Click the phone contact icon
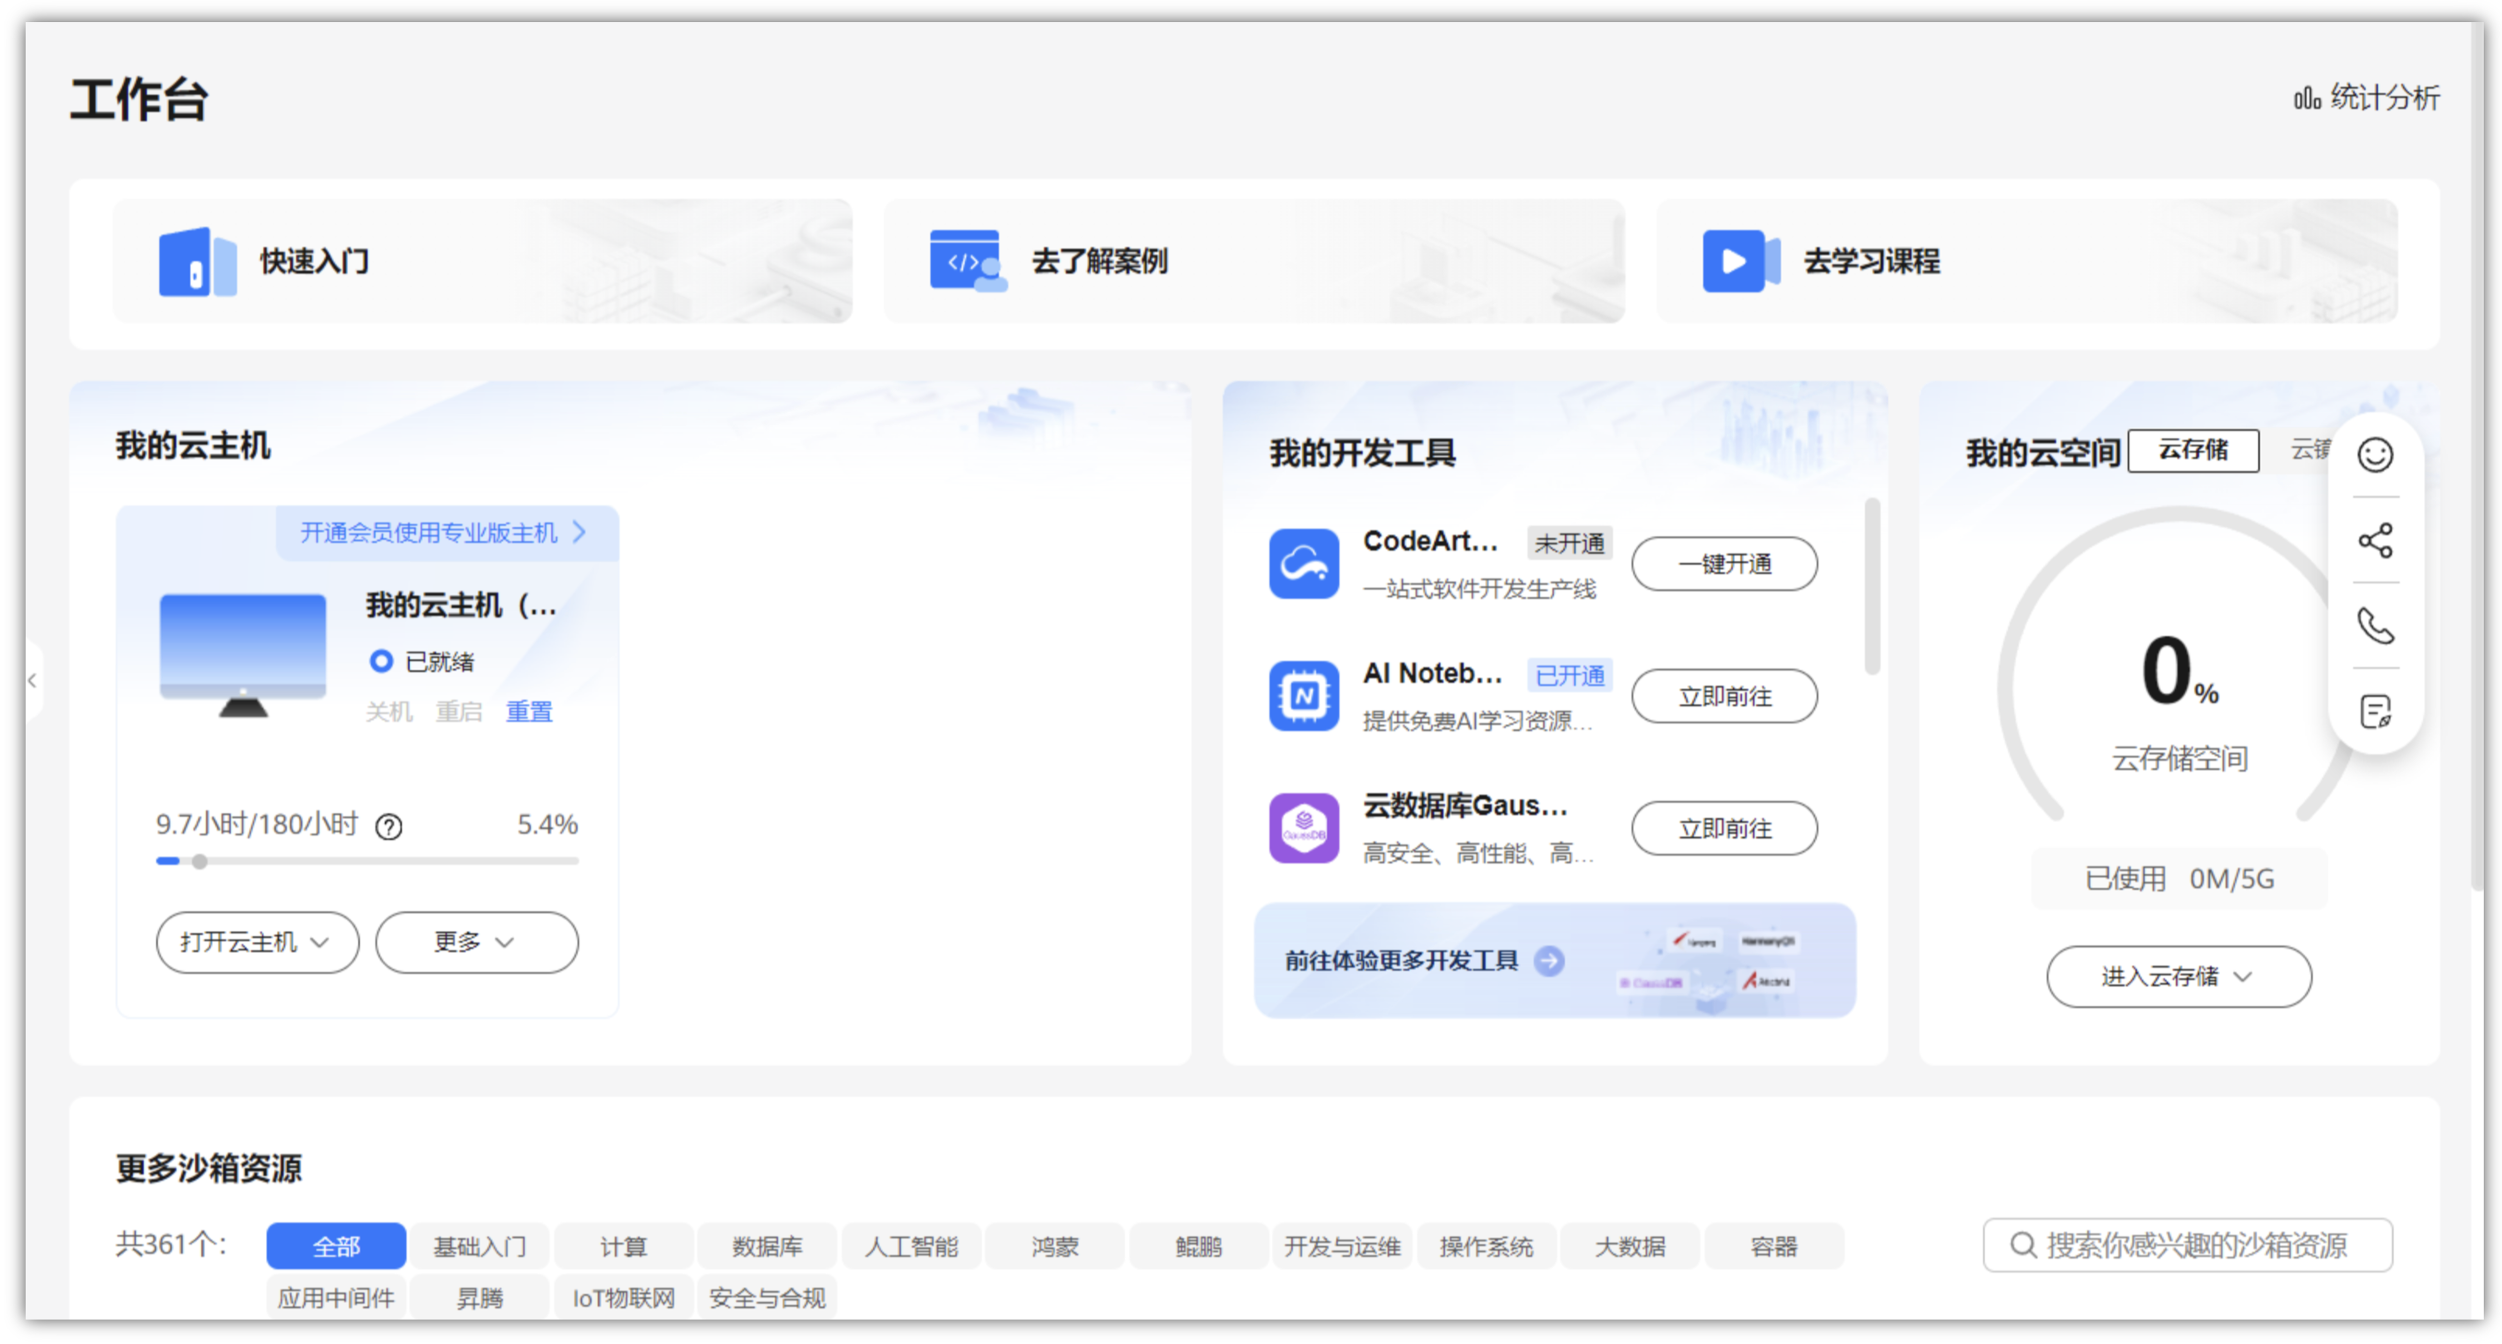The image size is (2502, 1344). 2374,626
